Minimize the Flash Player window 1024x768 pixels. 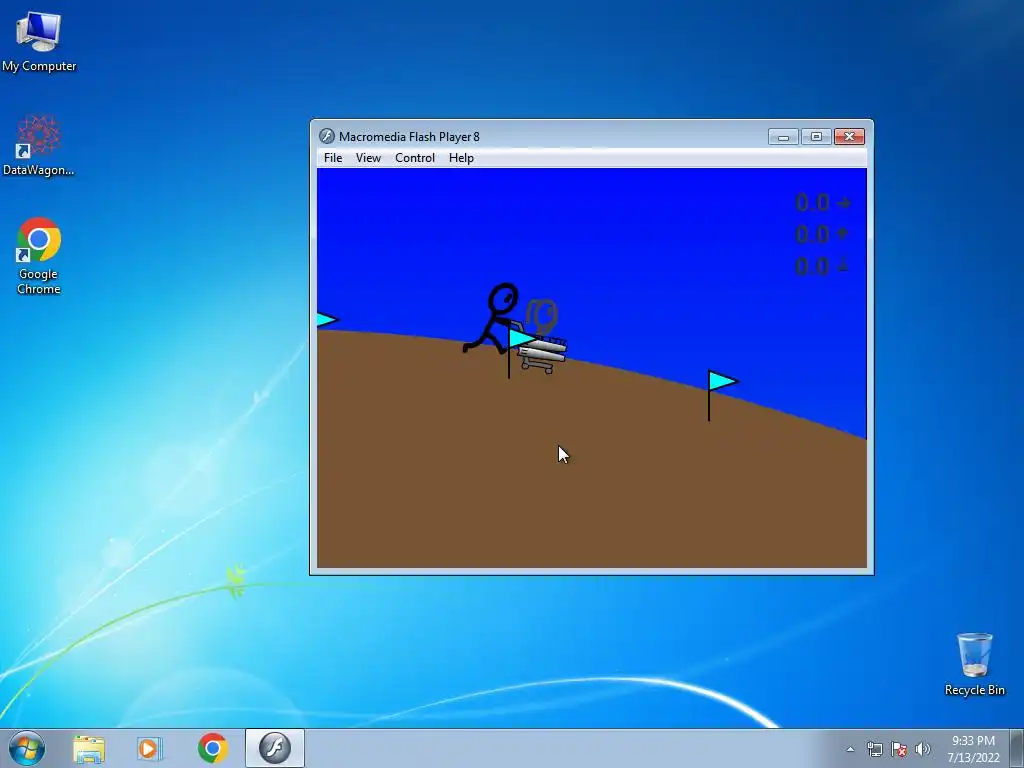783,136
